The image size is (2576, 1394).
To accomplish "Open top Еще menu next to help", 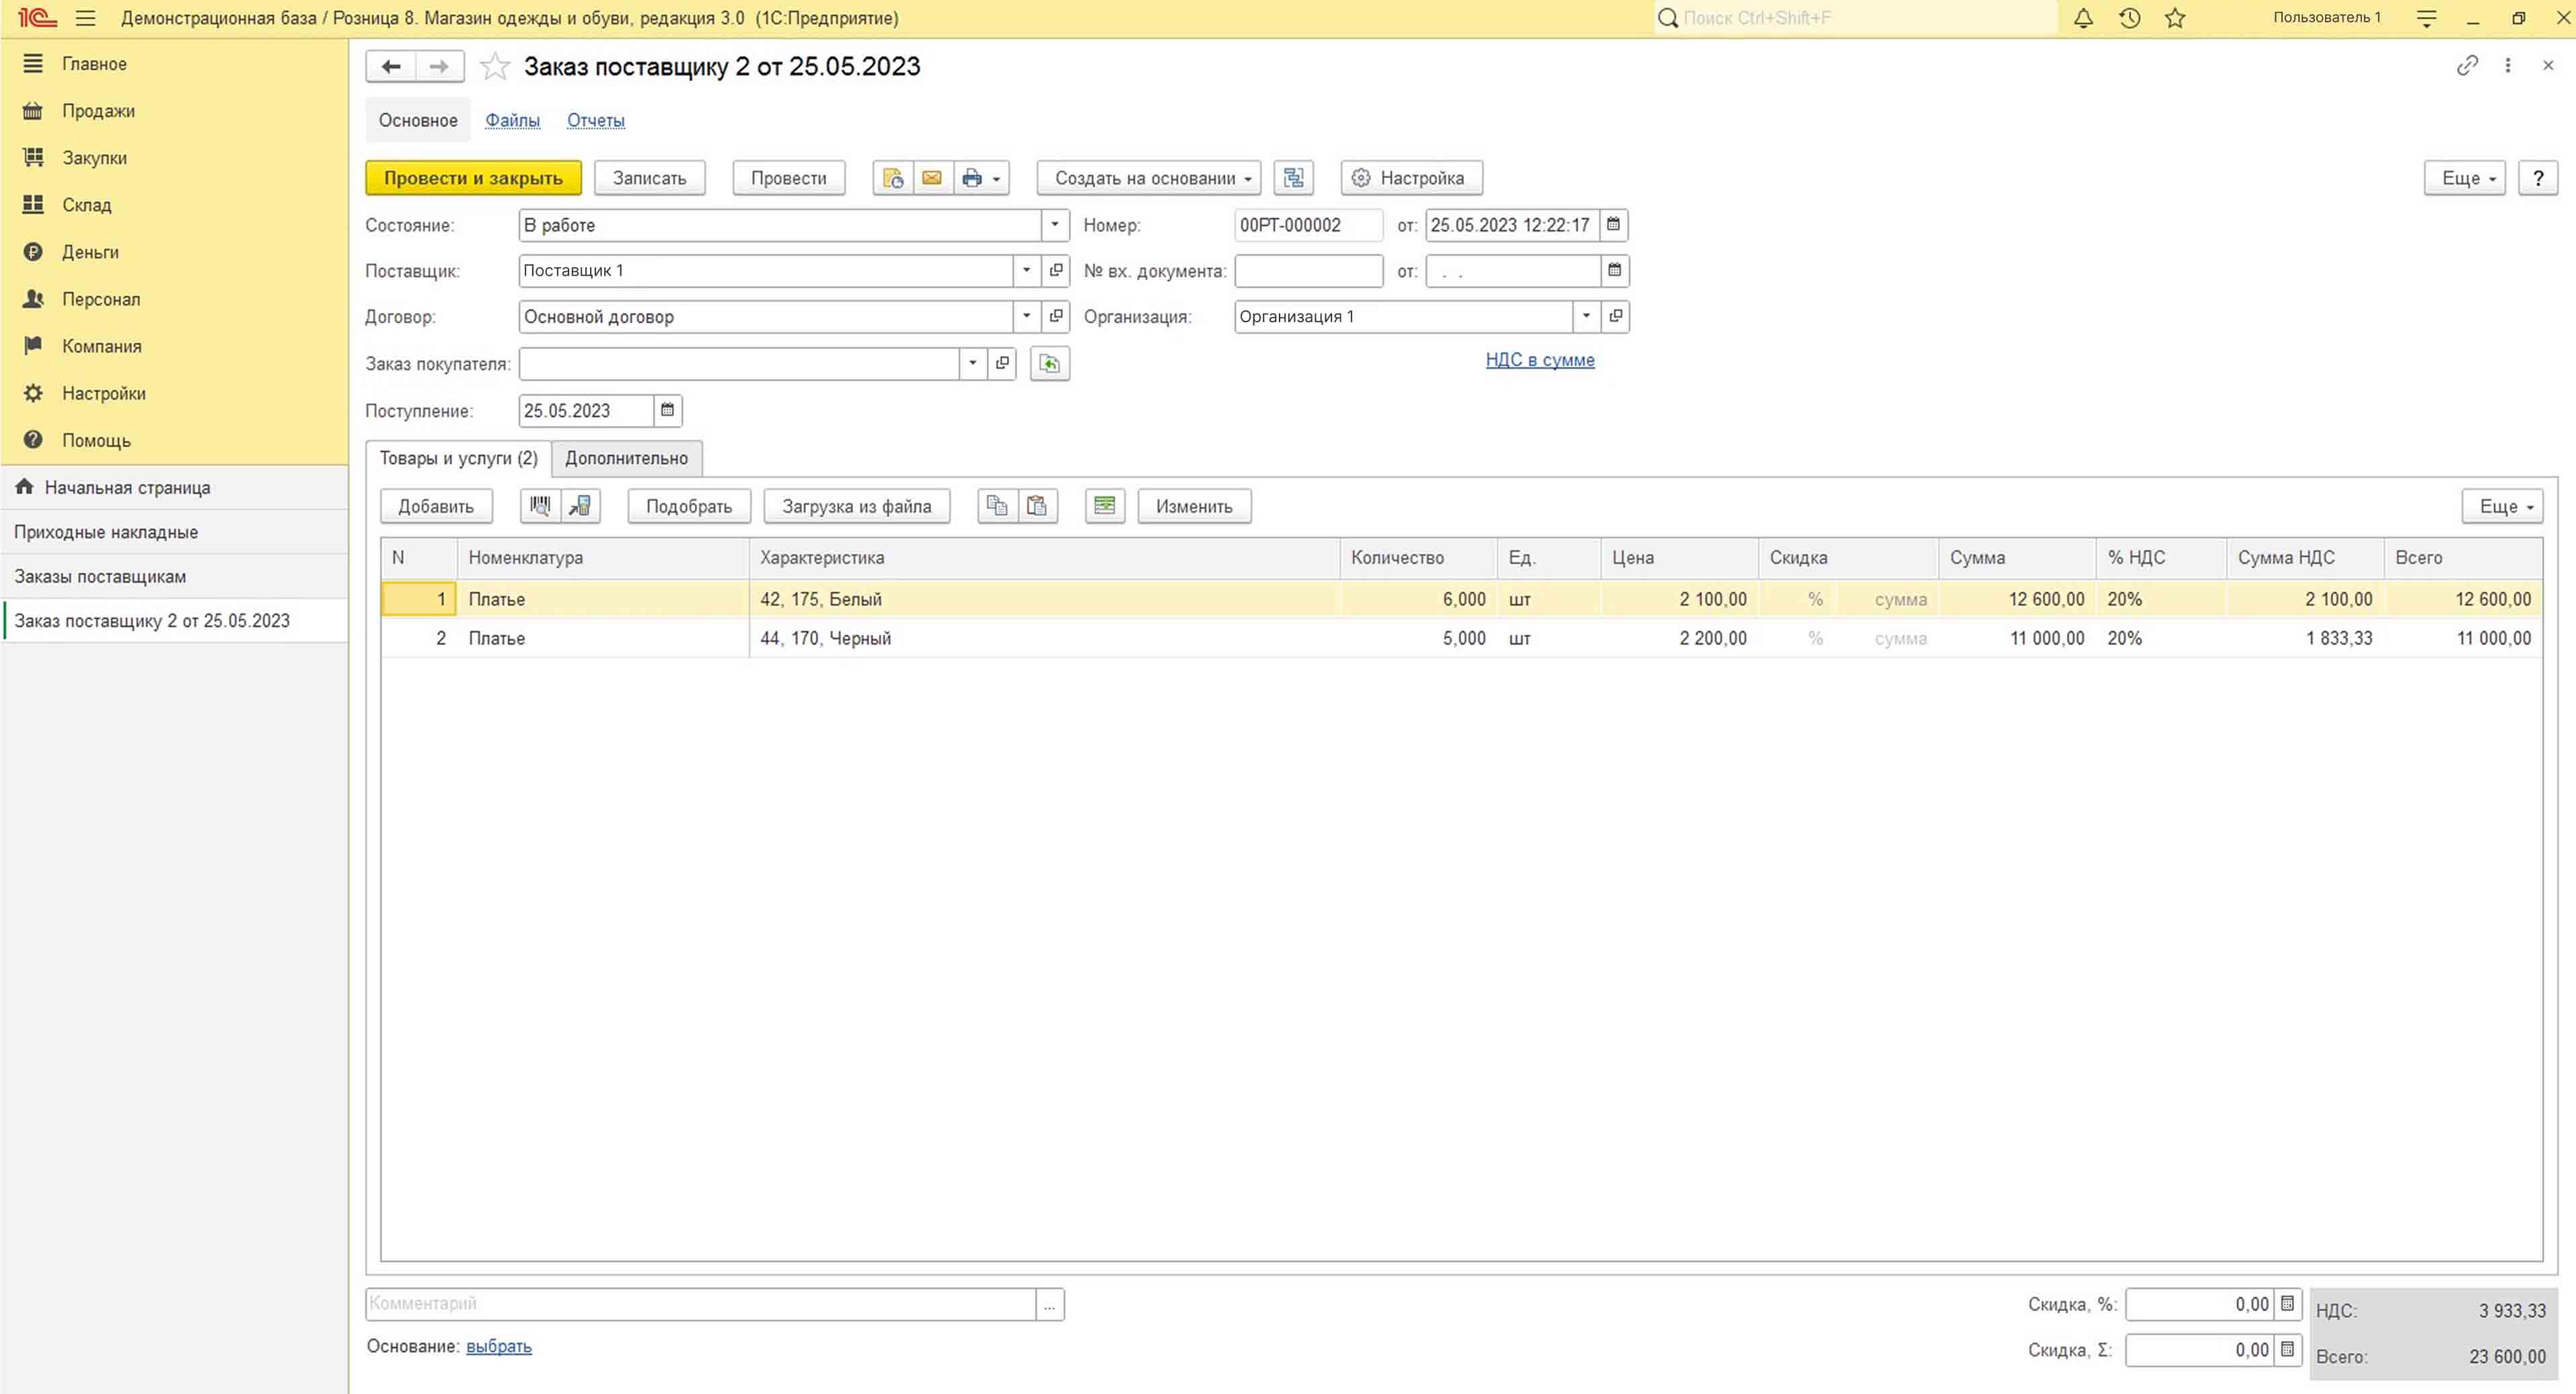I will point(2465,178).
